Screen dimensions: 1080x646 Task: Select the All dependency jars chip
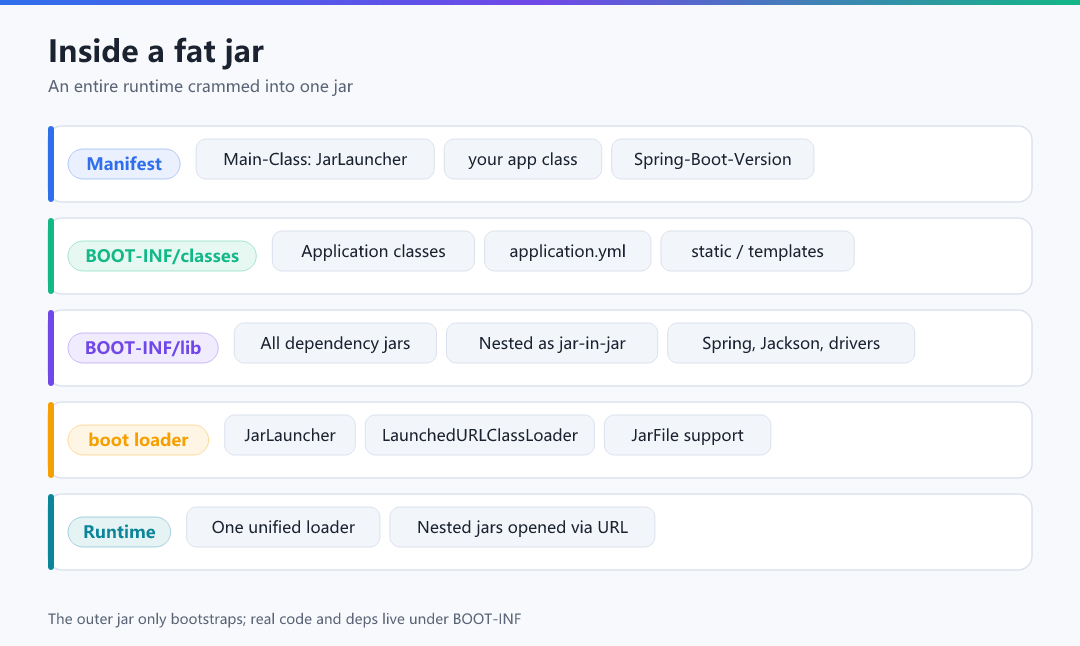(x=335, y=343)
